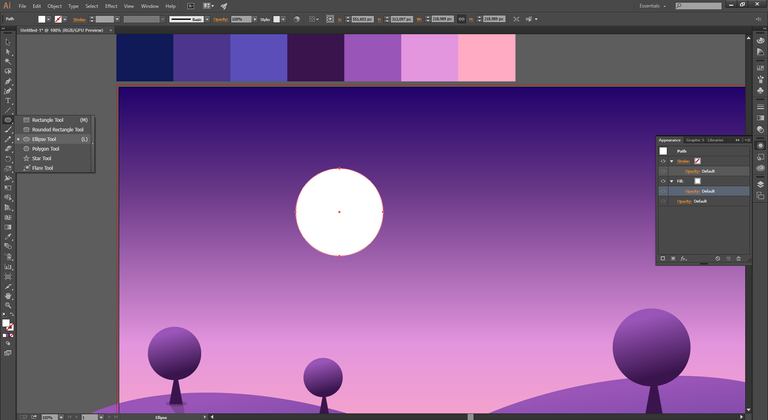
Task: Select the Eyedropper tool
Action: pyautogui.click(x=7, y=237)
